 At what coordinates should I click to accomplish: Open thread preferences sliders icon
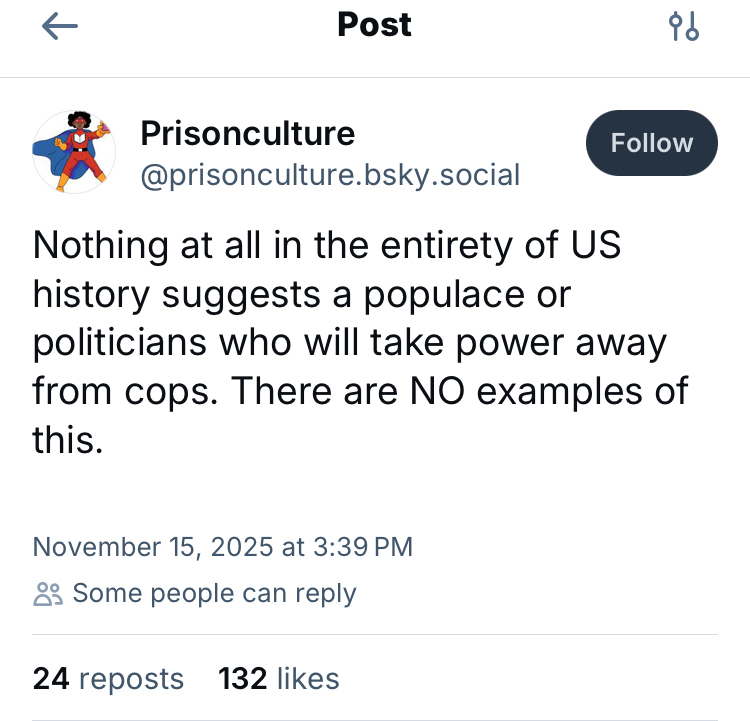click(x=684, y=27)
